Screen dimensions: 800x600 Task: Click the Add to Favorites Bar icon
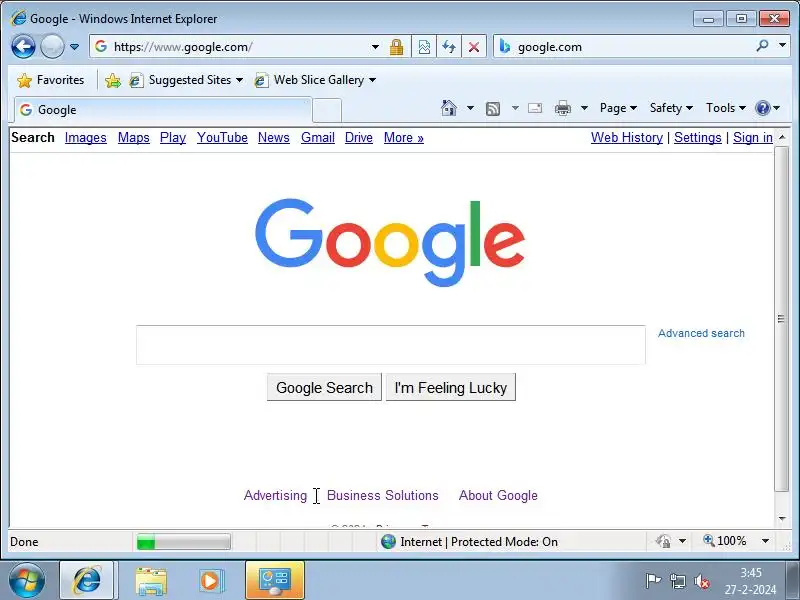pos(113,80)
